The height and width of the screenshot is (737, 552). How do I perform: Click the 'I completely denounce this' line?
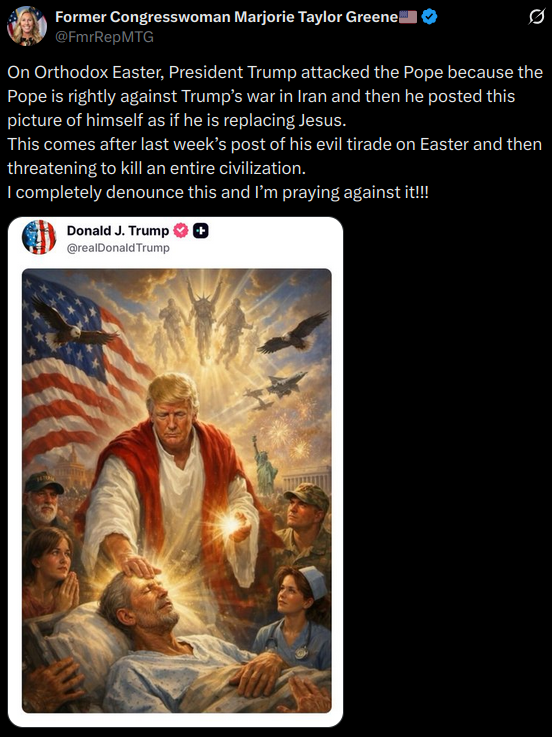click(x=218, y=192)
